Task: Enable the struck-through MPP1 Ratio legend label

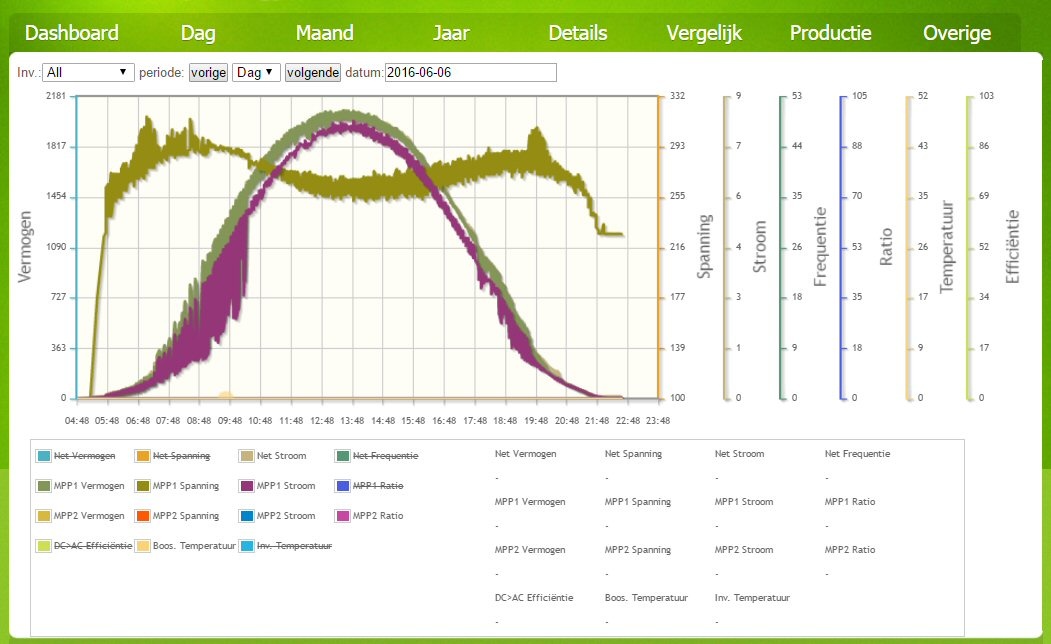Action: click(378, 486)
